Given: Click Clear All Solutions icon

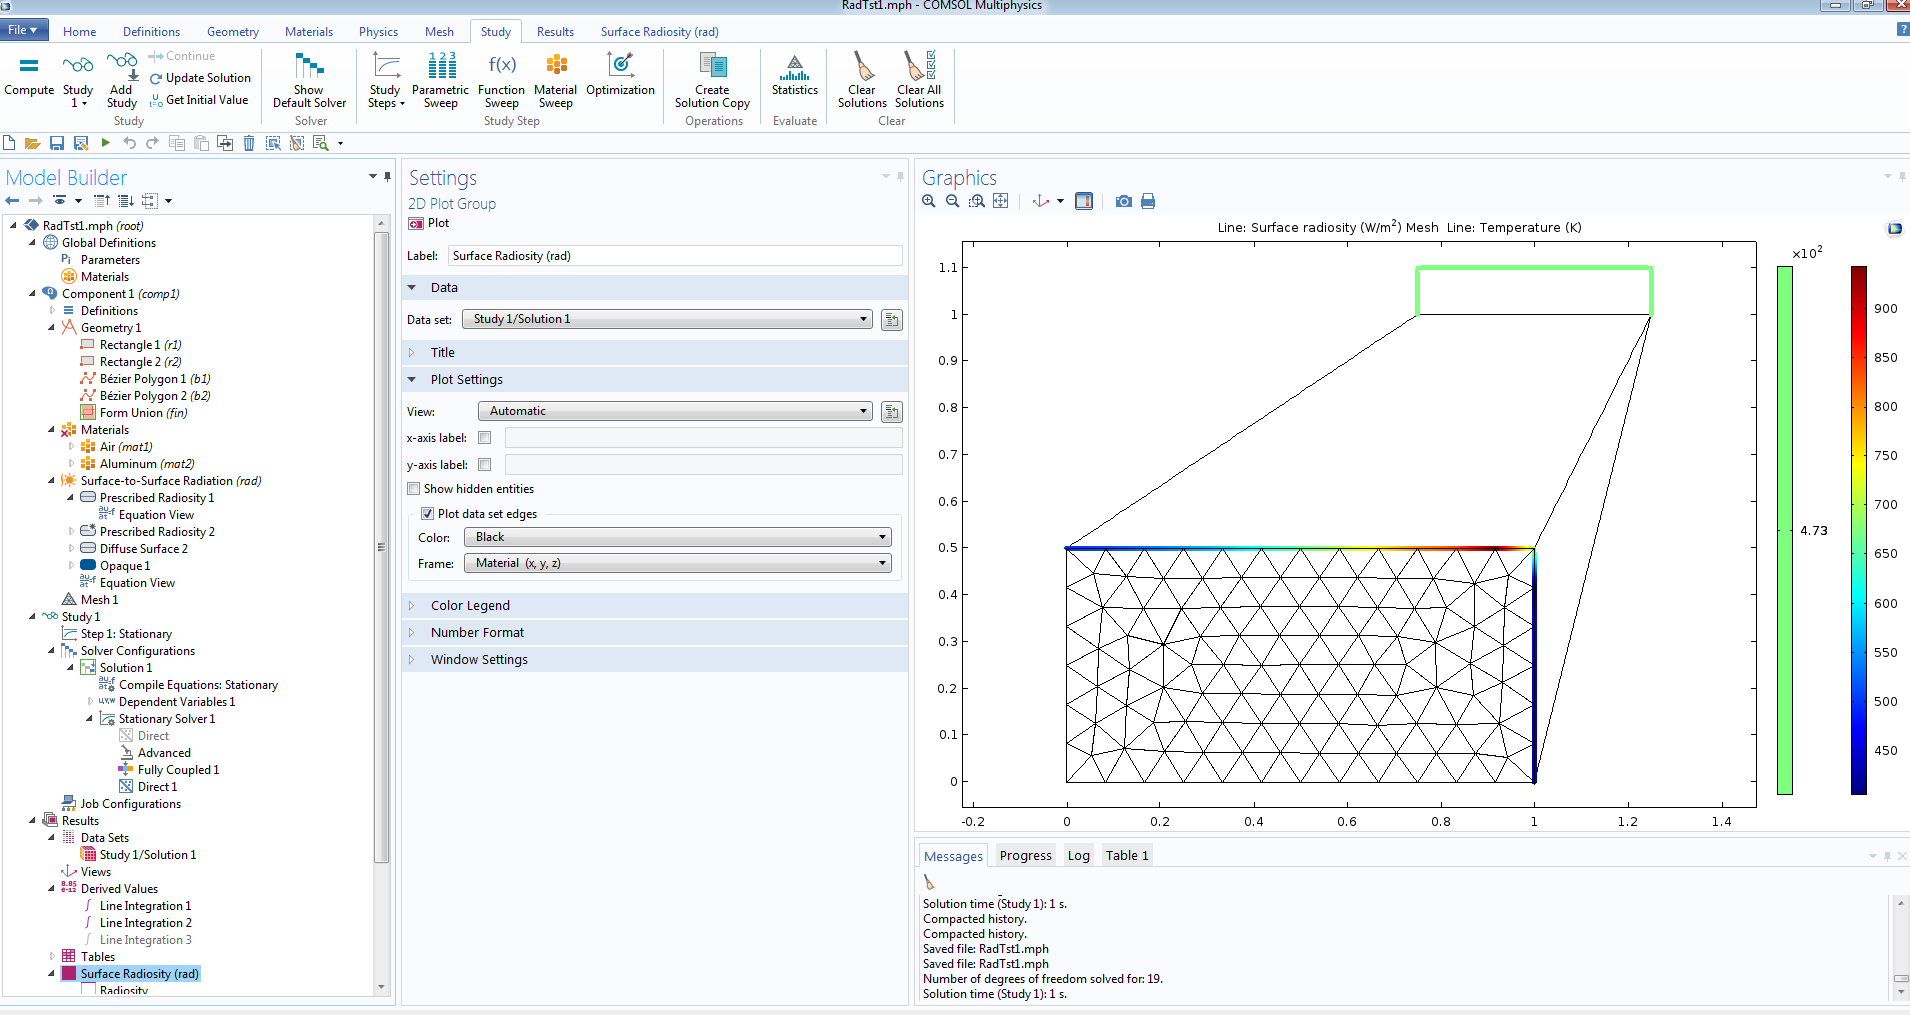Looking at the screenshot, I should pos(919,79).
